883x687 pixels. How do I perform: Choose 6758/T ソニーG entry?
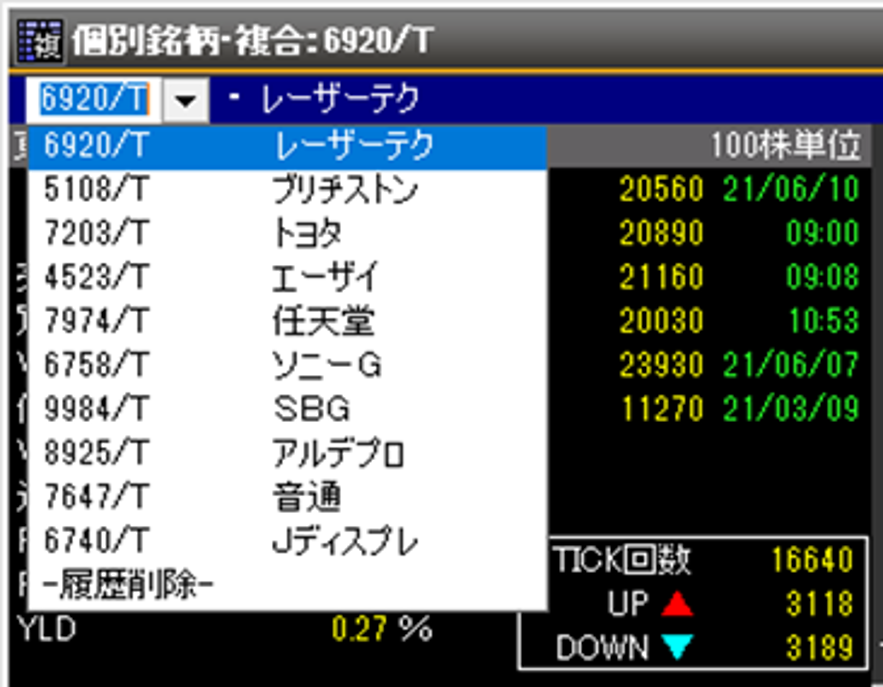[x=288, y=365]
